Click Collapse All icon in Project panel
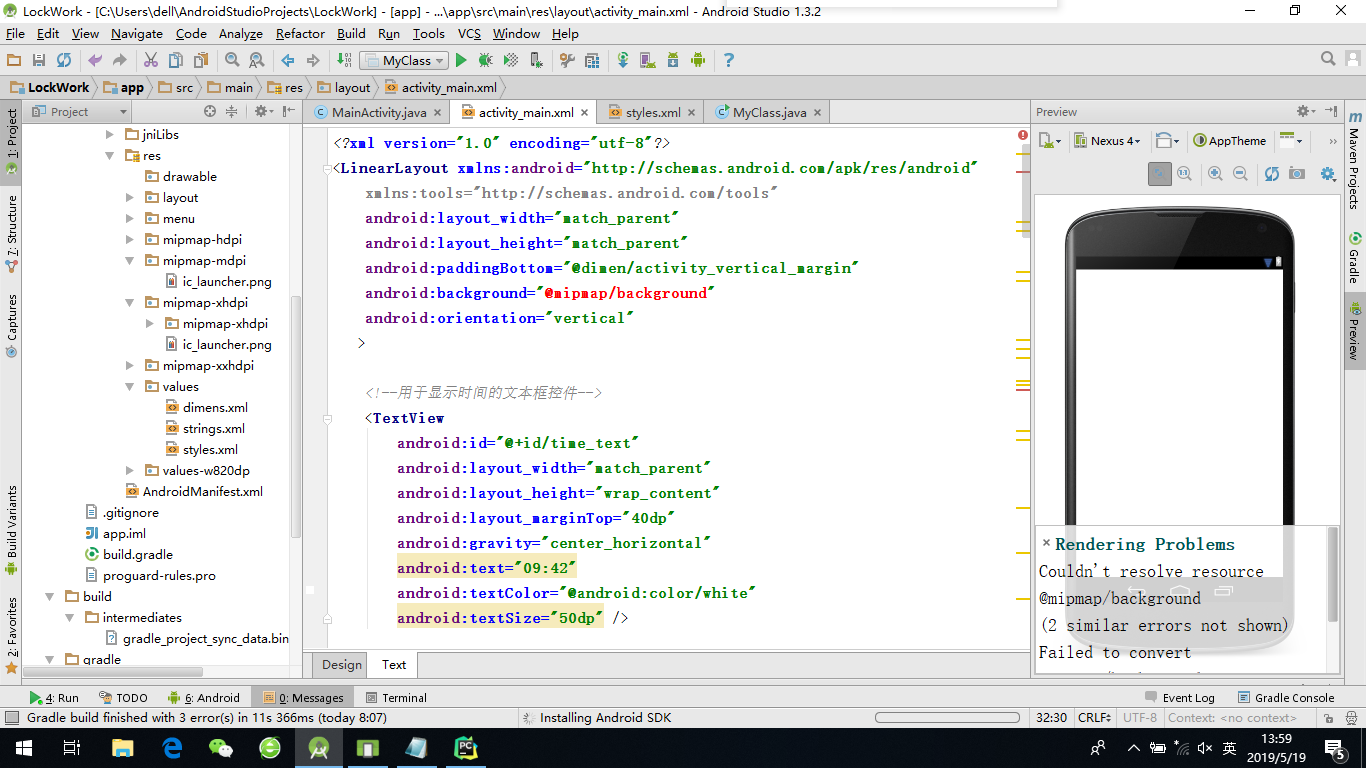 tap(232, 112)
